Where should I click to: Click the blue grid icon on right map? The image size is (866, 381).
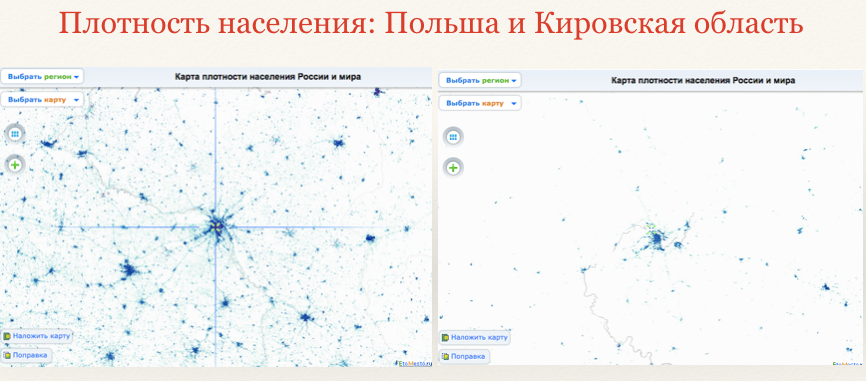point(453,137)
